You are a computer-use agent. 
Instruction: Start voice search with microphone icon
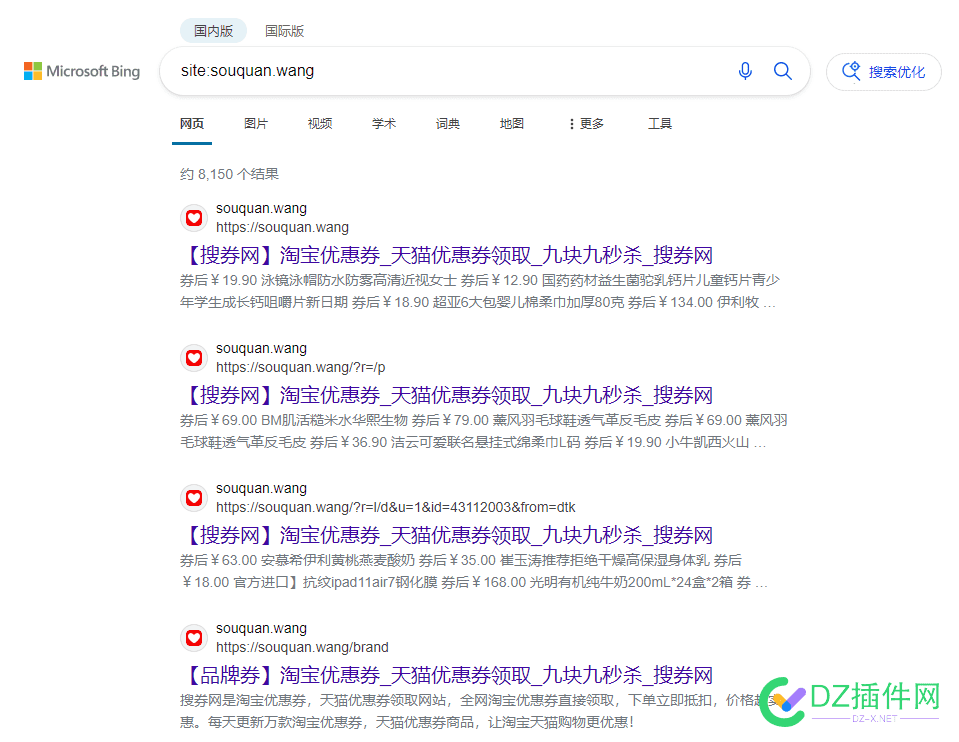coord(745,71)
